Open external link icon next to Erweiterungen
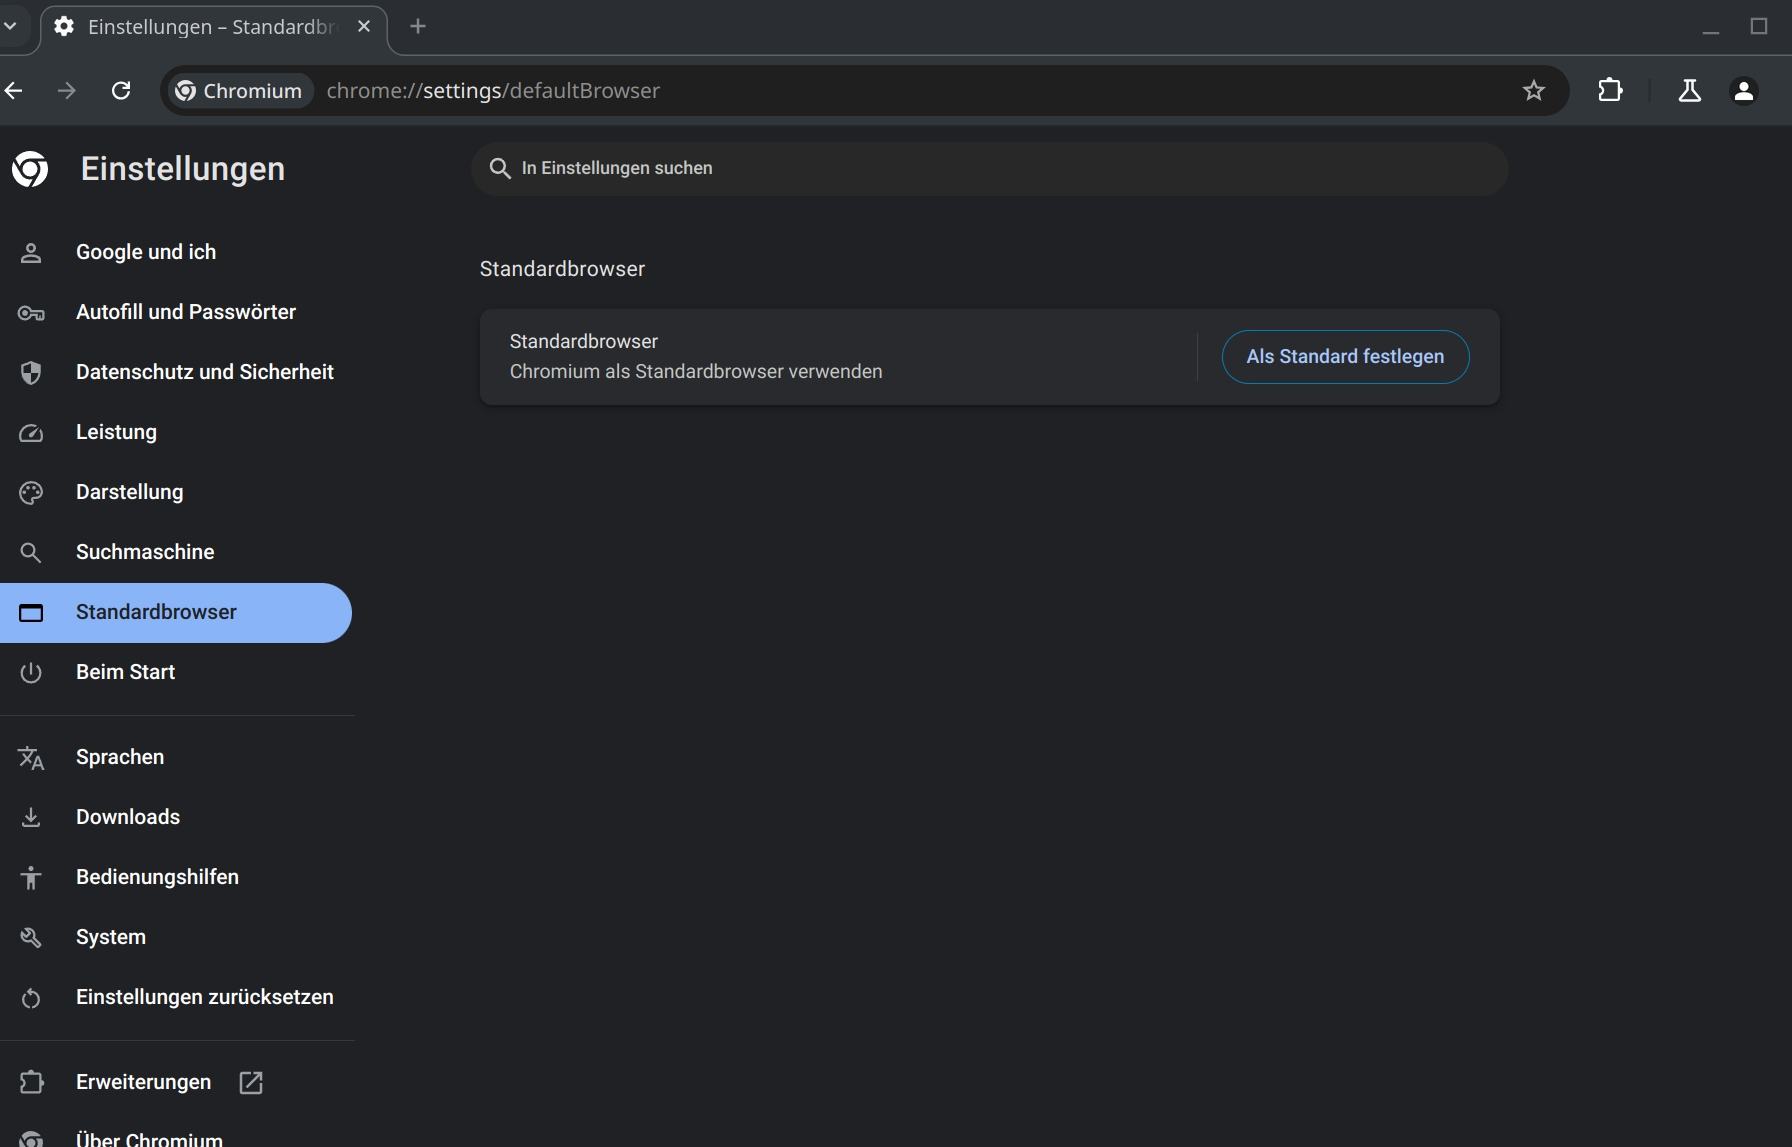The image size is (1792, 1147). click(251, 1082)
